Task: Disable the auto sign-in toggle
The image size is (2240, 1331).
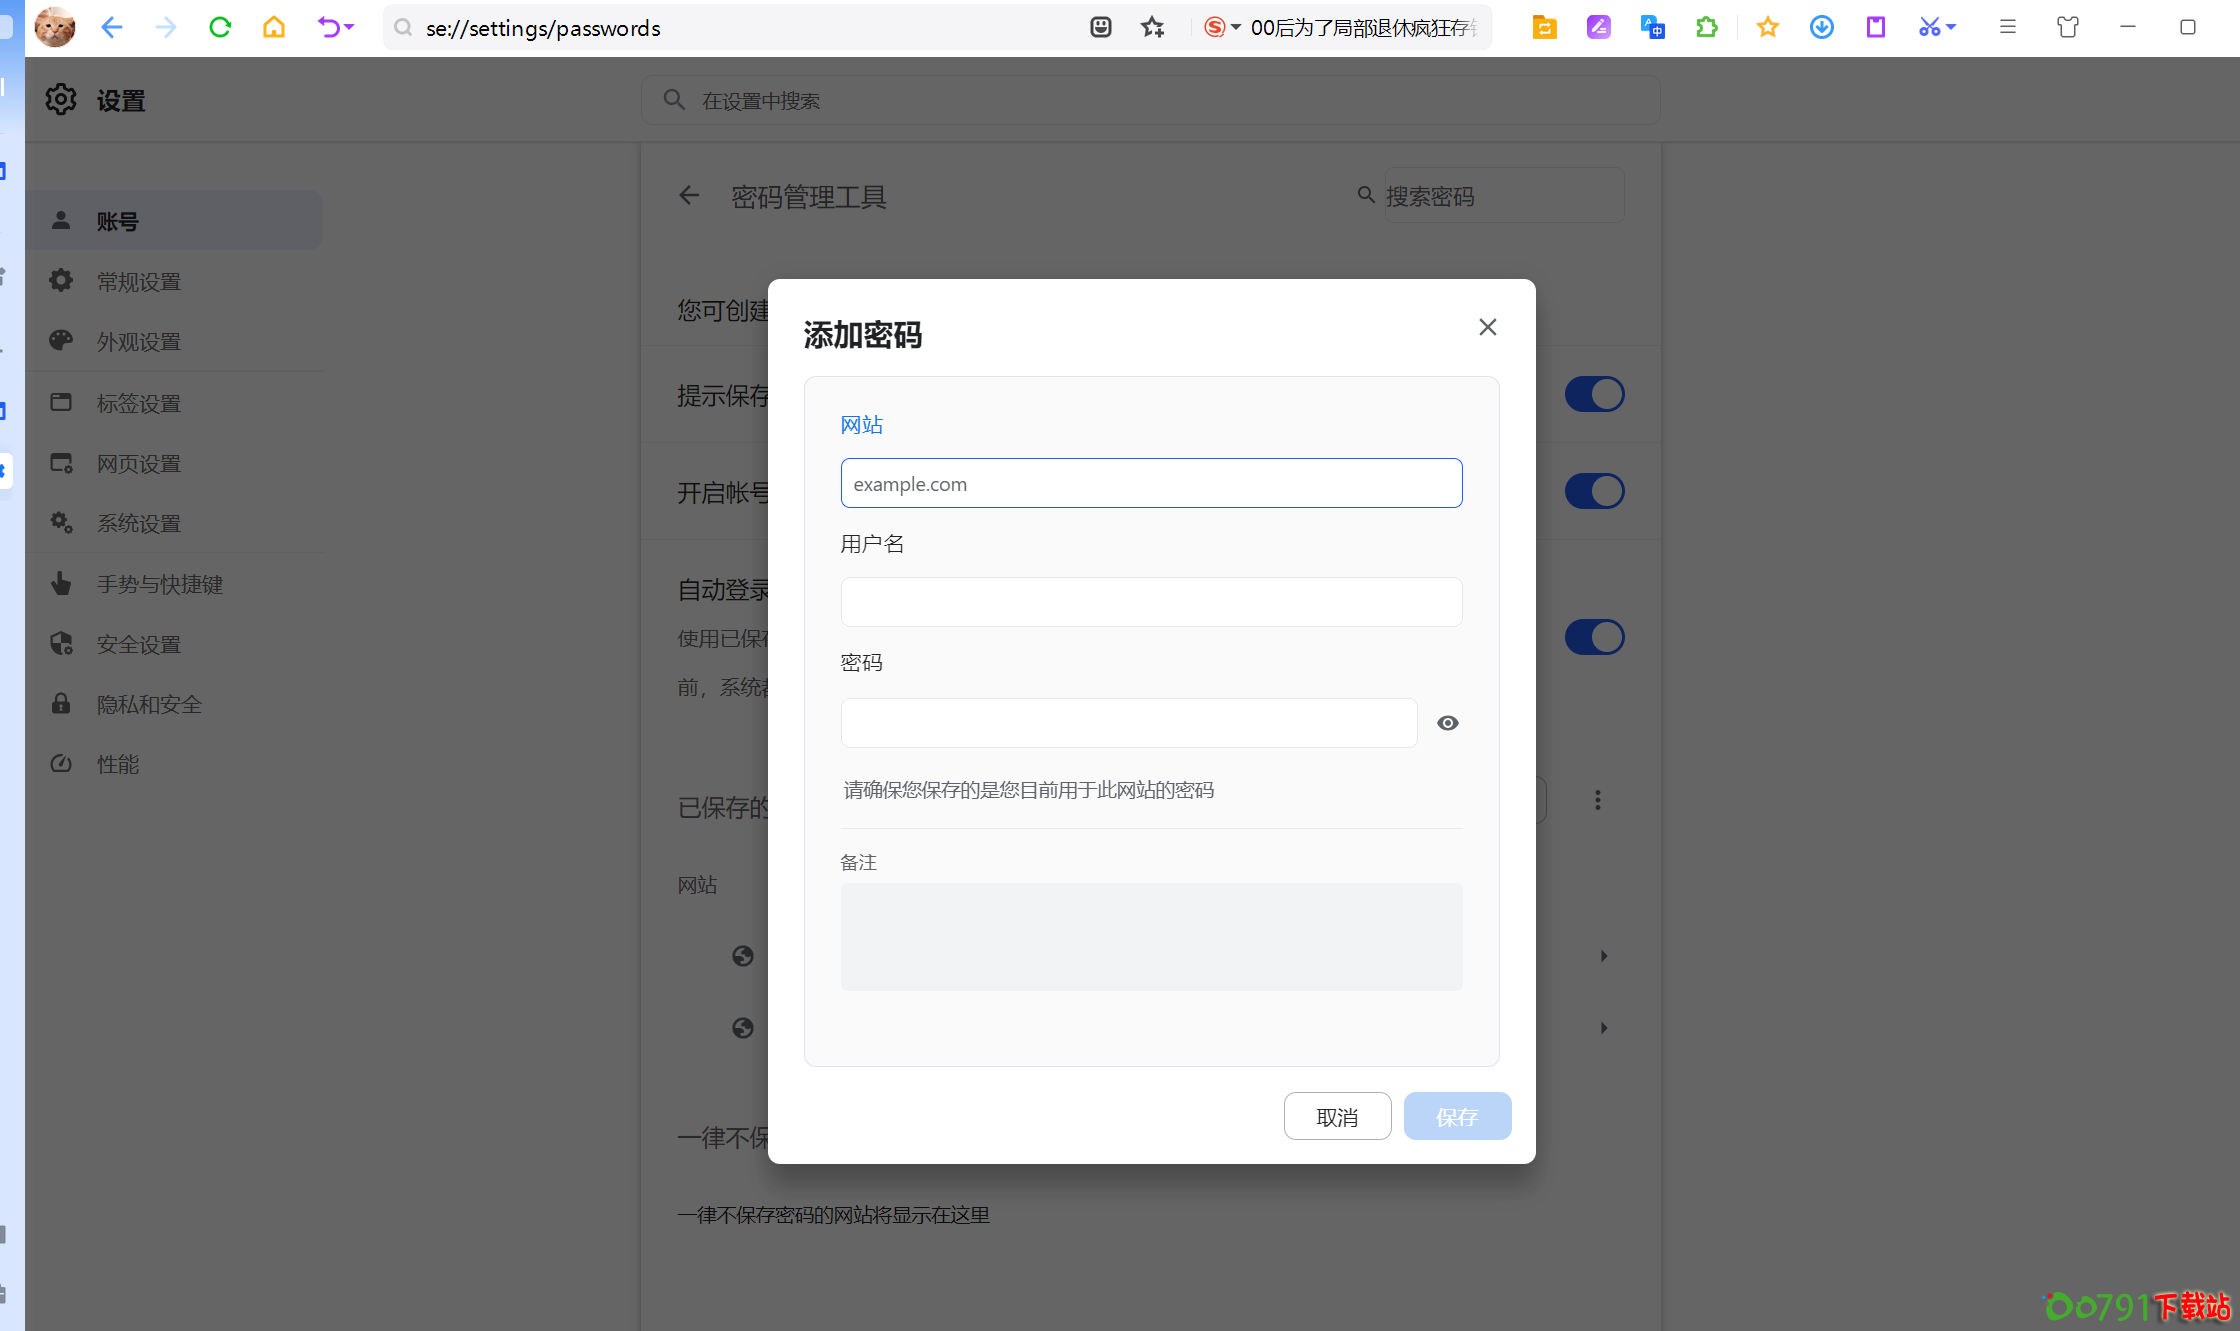Action: click(x=1594, y=637)
